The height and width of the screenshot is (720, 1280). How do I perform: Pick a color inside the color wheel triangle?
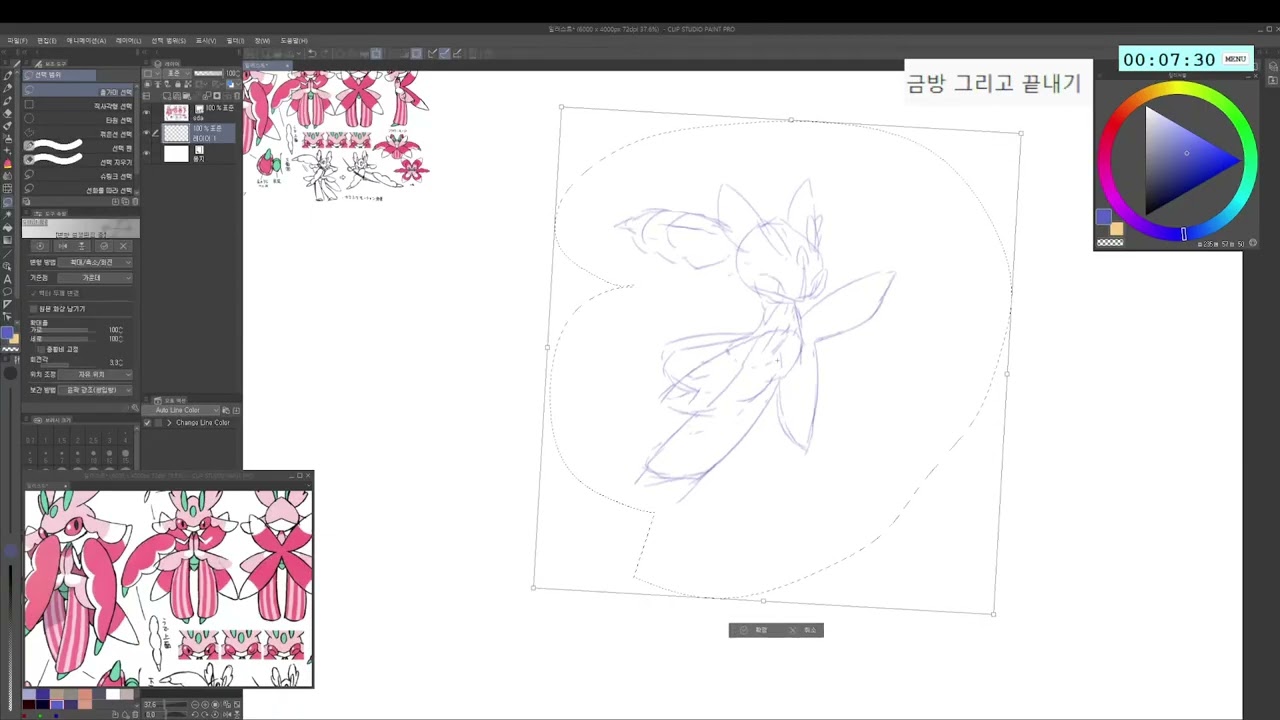pyautogui.click(x=1186, y=158)
